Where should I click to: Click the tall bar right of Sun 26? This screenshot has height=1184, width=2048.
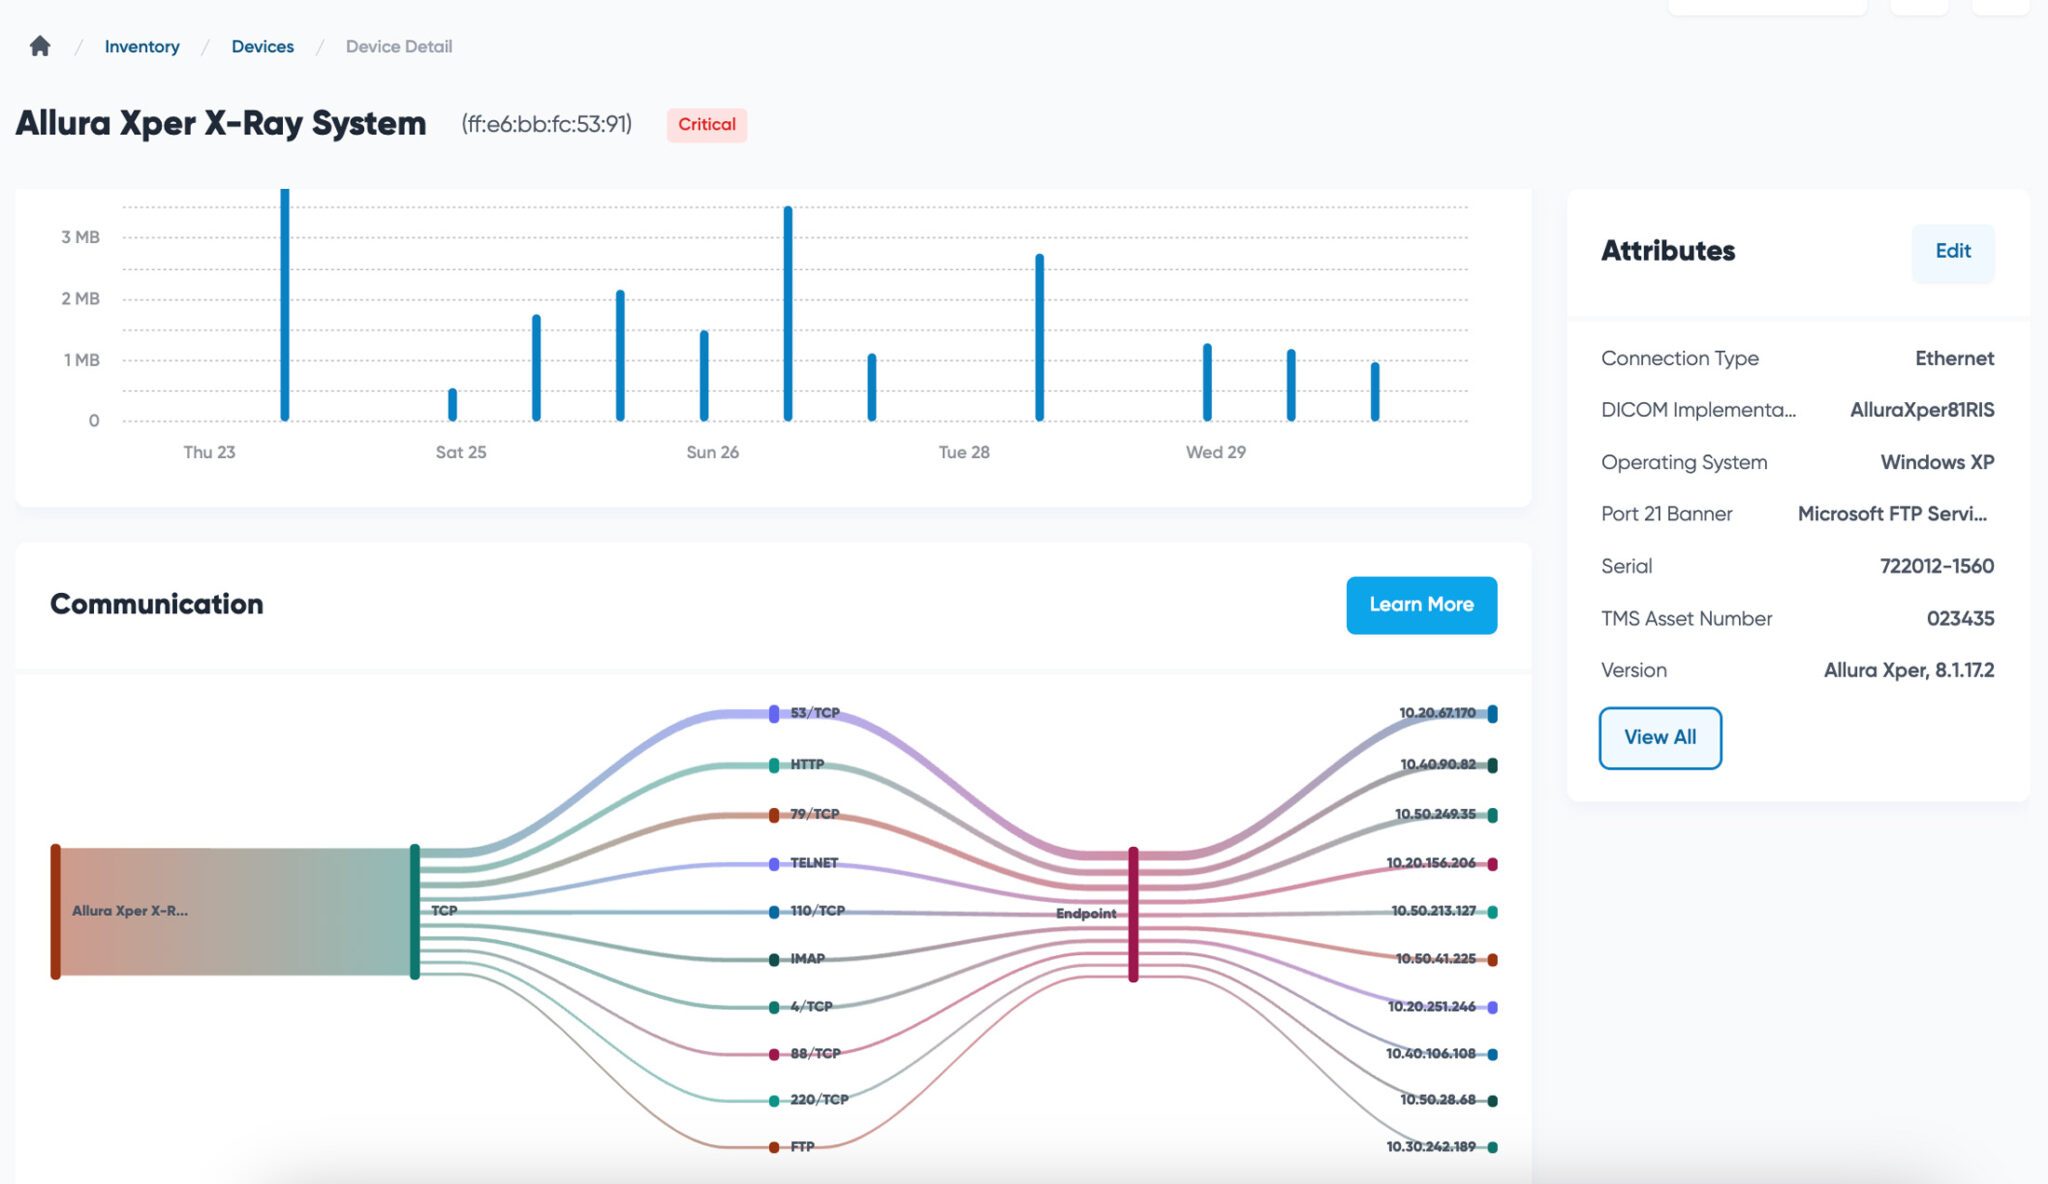click(788, 313)
